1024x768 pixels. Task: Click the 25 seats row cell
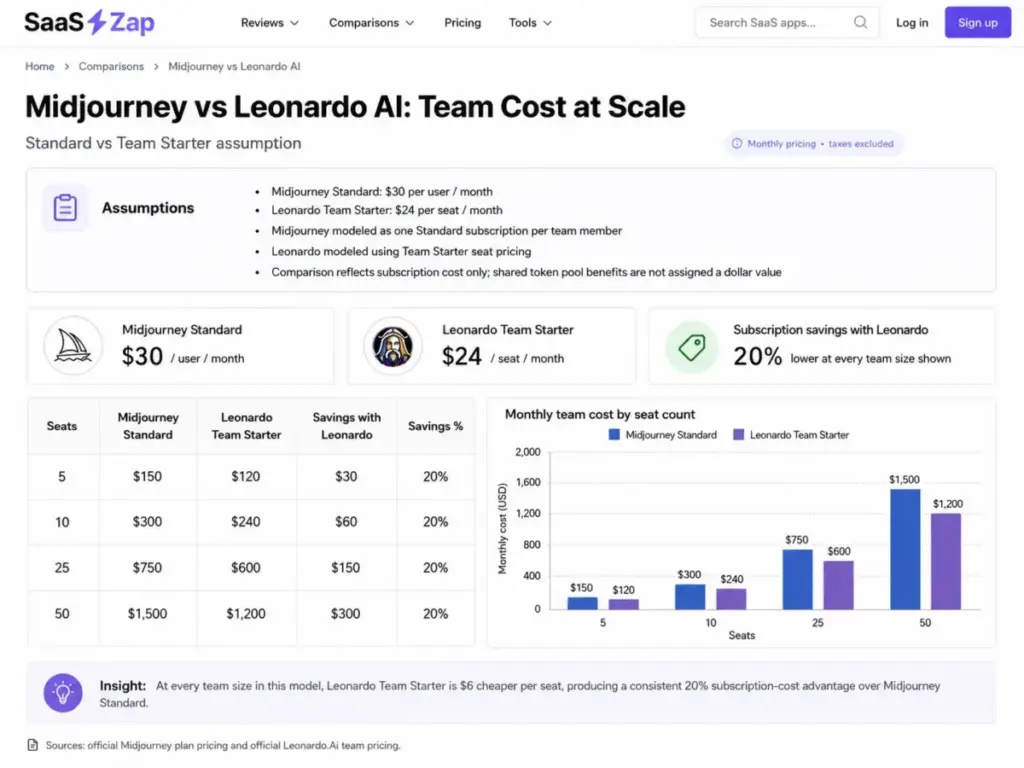[62, 568]
